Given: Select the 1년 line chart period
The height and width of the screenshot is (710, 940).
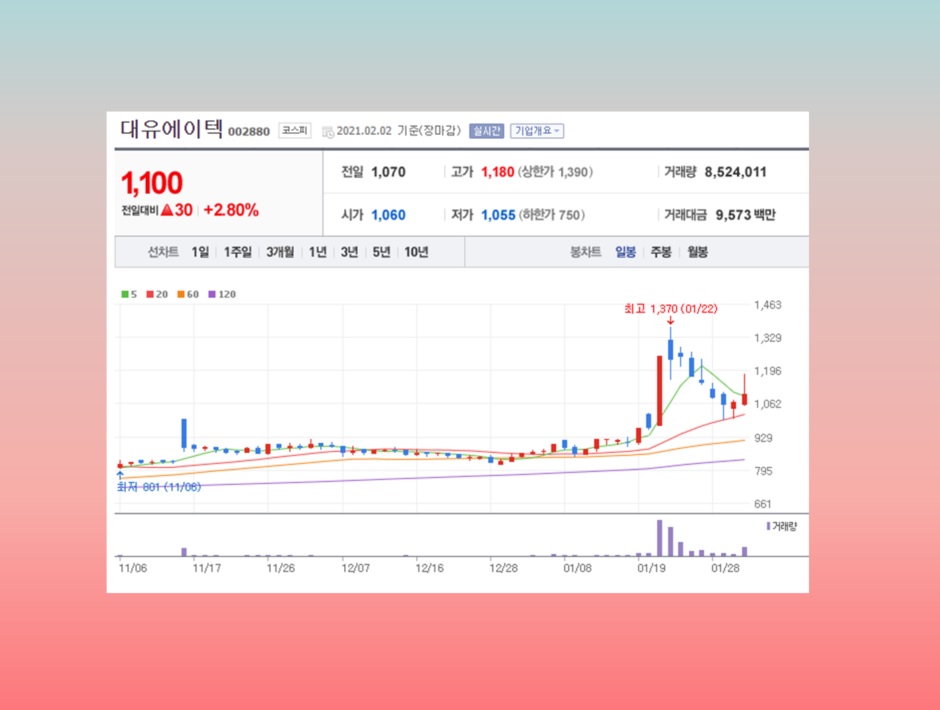Looking at the screenshot, I should [318, 252].
